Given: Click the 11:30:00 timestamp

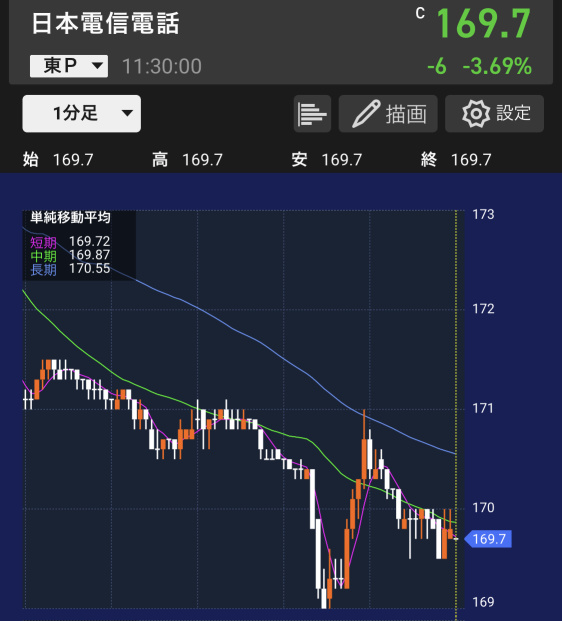Looking at the screenshot, I should (x=162, y=66).
